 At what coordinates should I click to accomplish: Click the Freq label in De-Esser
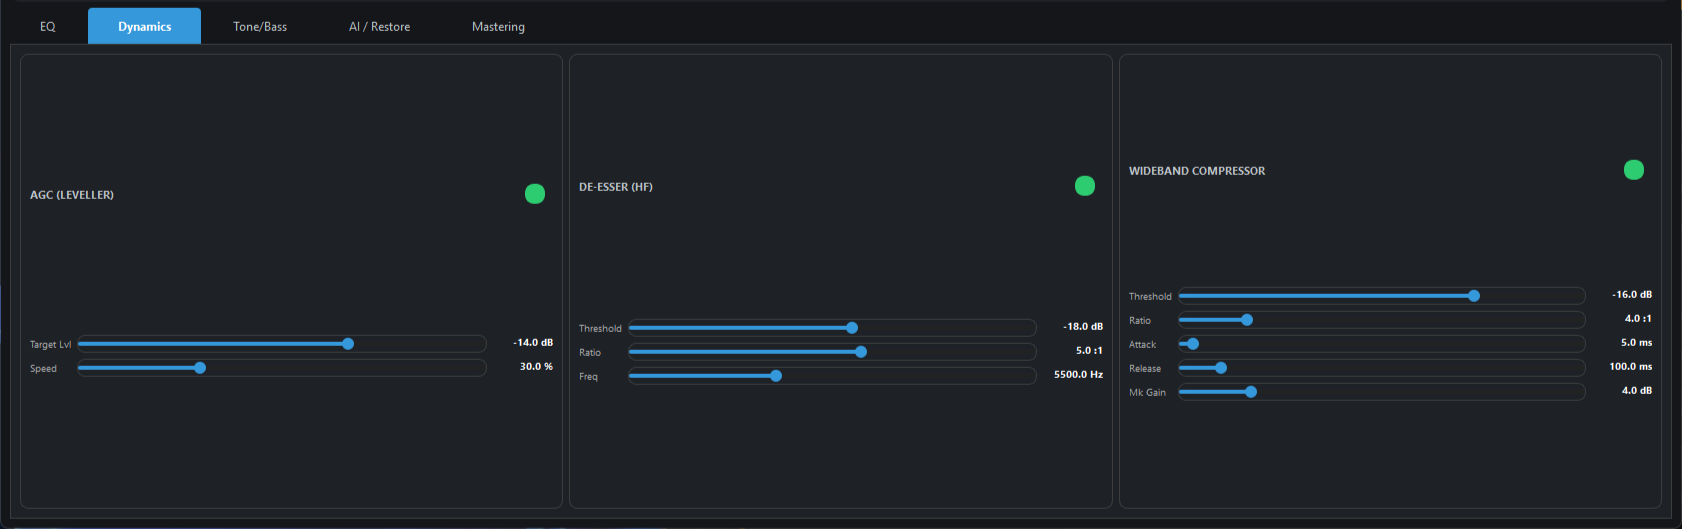tap(588, 377)
